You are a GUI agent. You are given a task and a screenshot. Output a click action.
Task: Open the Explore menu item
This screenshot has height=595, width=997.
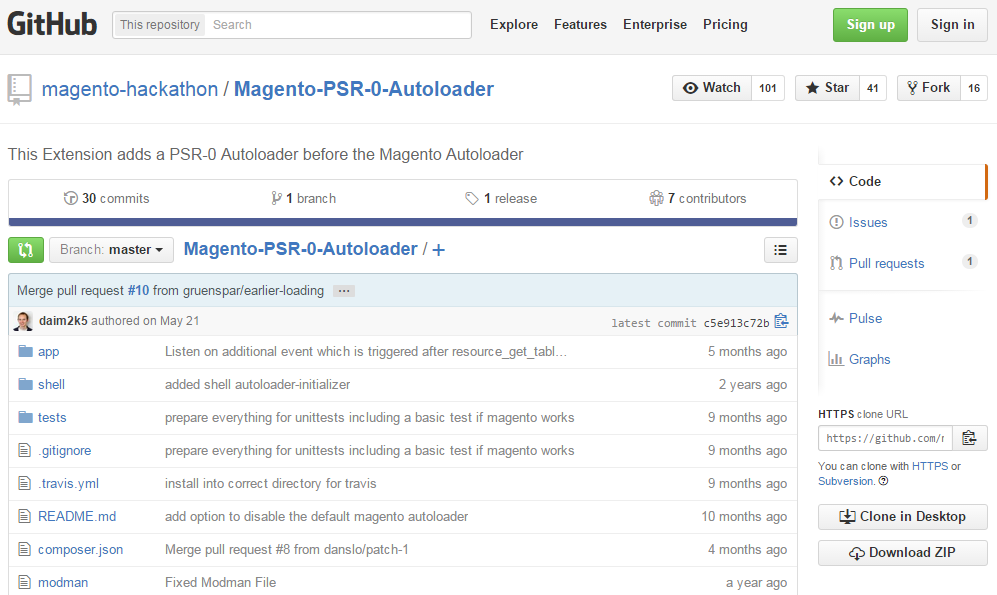(514, 24)
